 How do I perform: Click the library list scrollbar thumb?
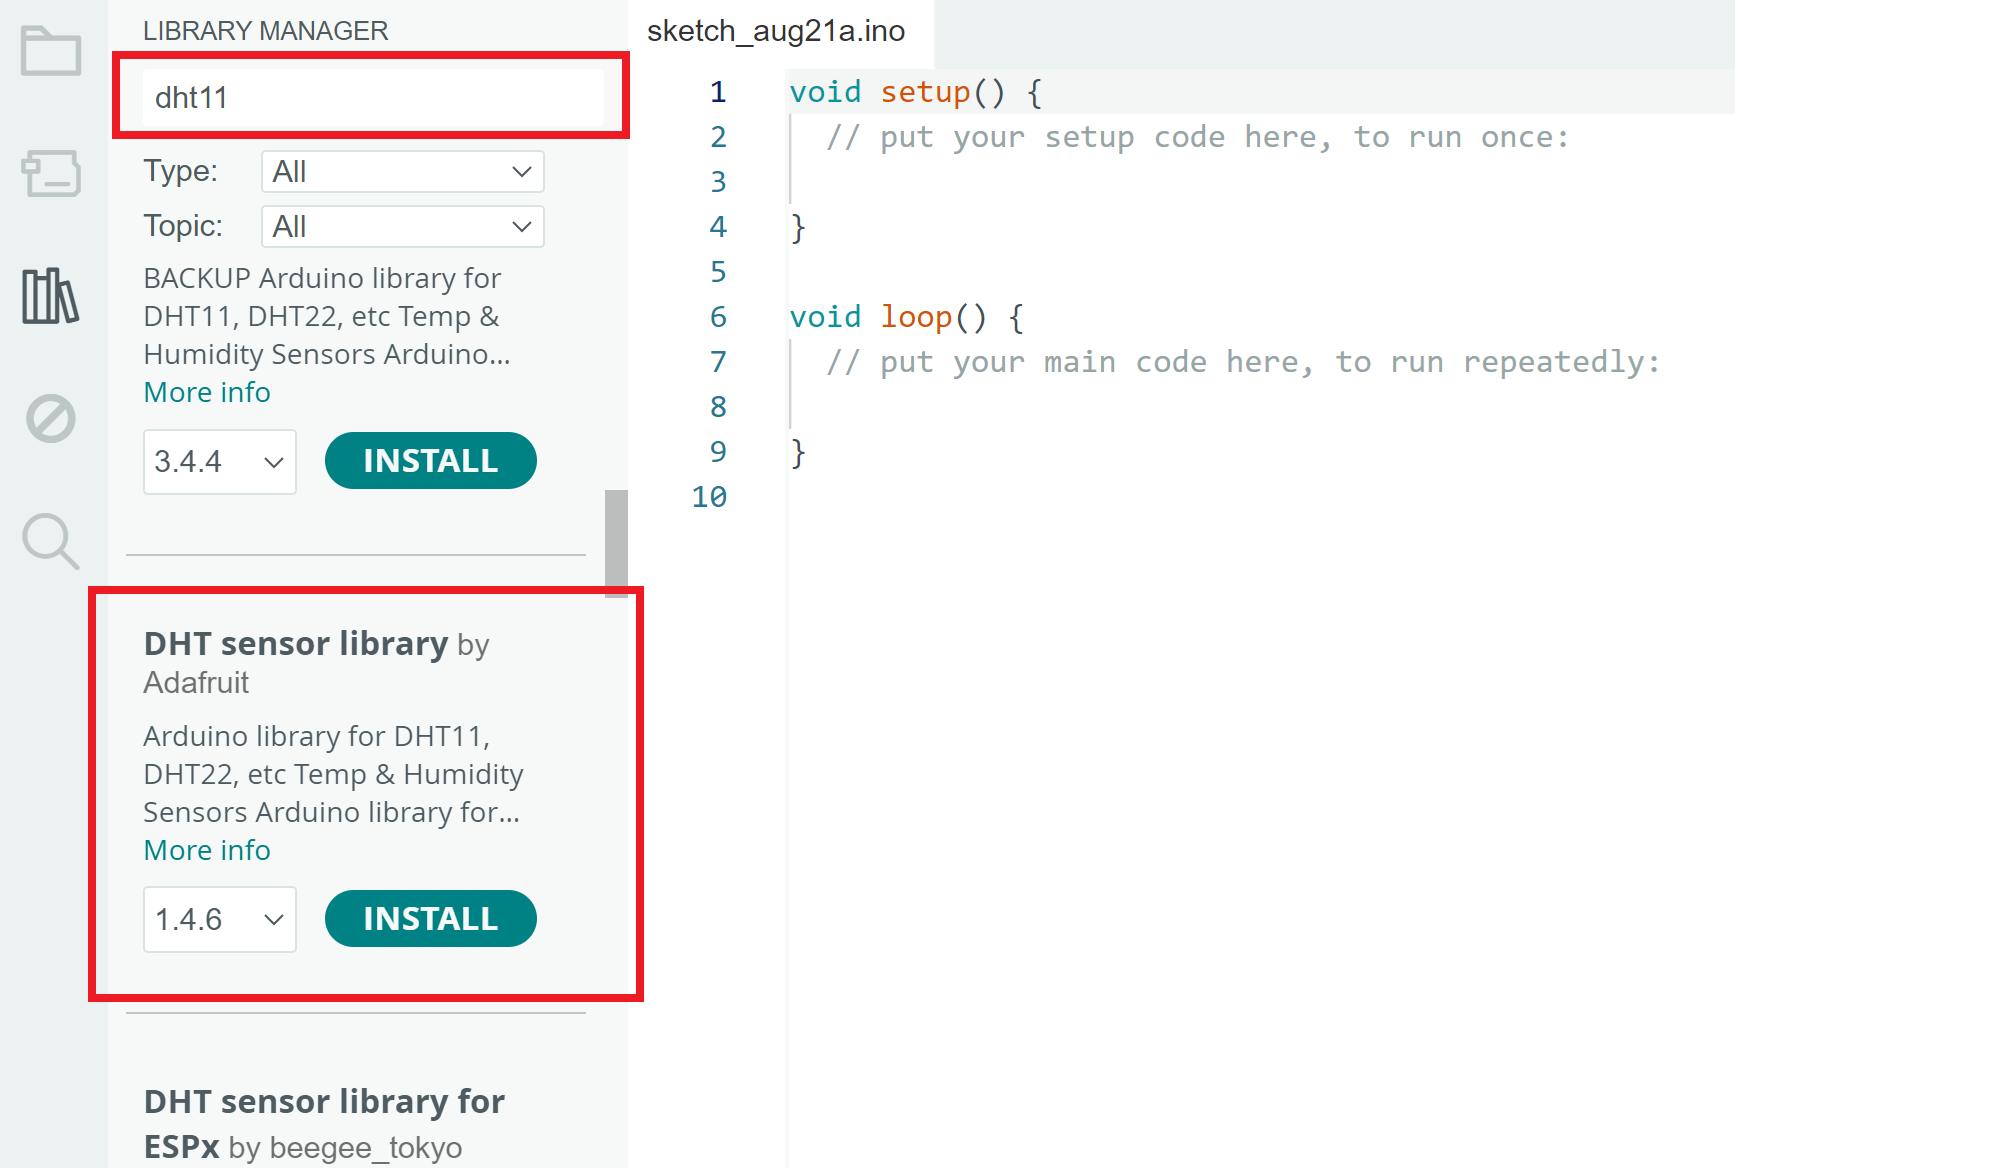[616, 542]
